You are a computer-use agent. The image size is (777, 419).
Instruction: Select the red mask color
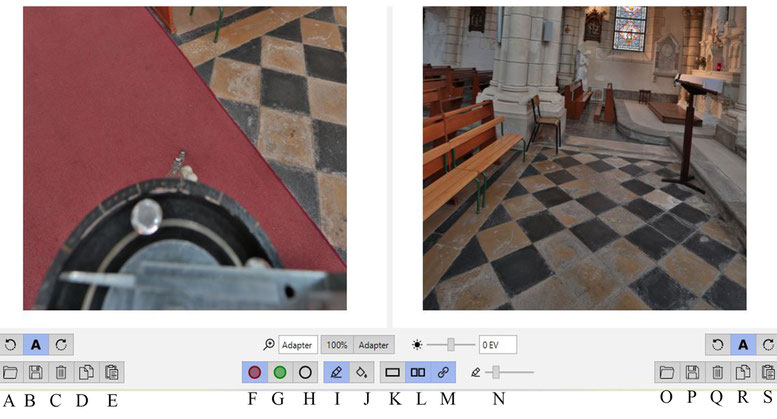[x=255, y=372]
